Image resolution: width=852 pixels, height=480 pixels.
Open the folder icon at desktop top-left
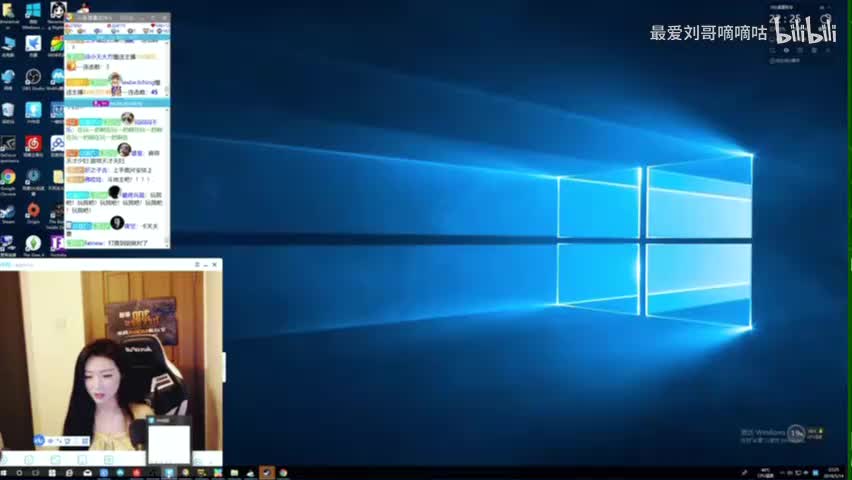click(8, 13)
